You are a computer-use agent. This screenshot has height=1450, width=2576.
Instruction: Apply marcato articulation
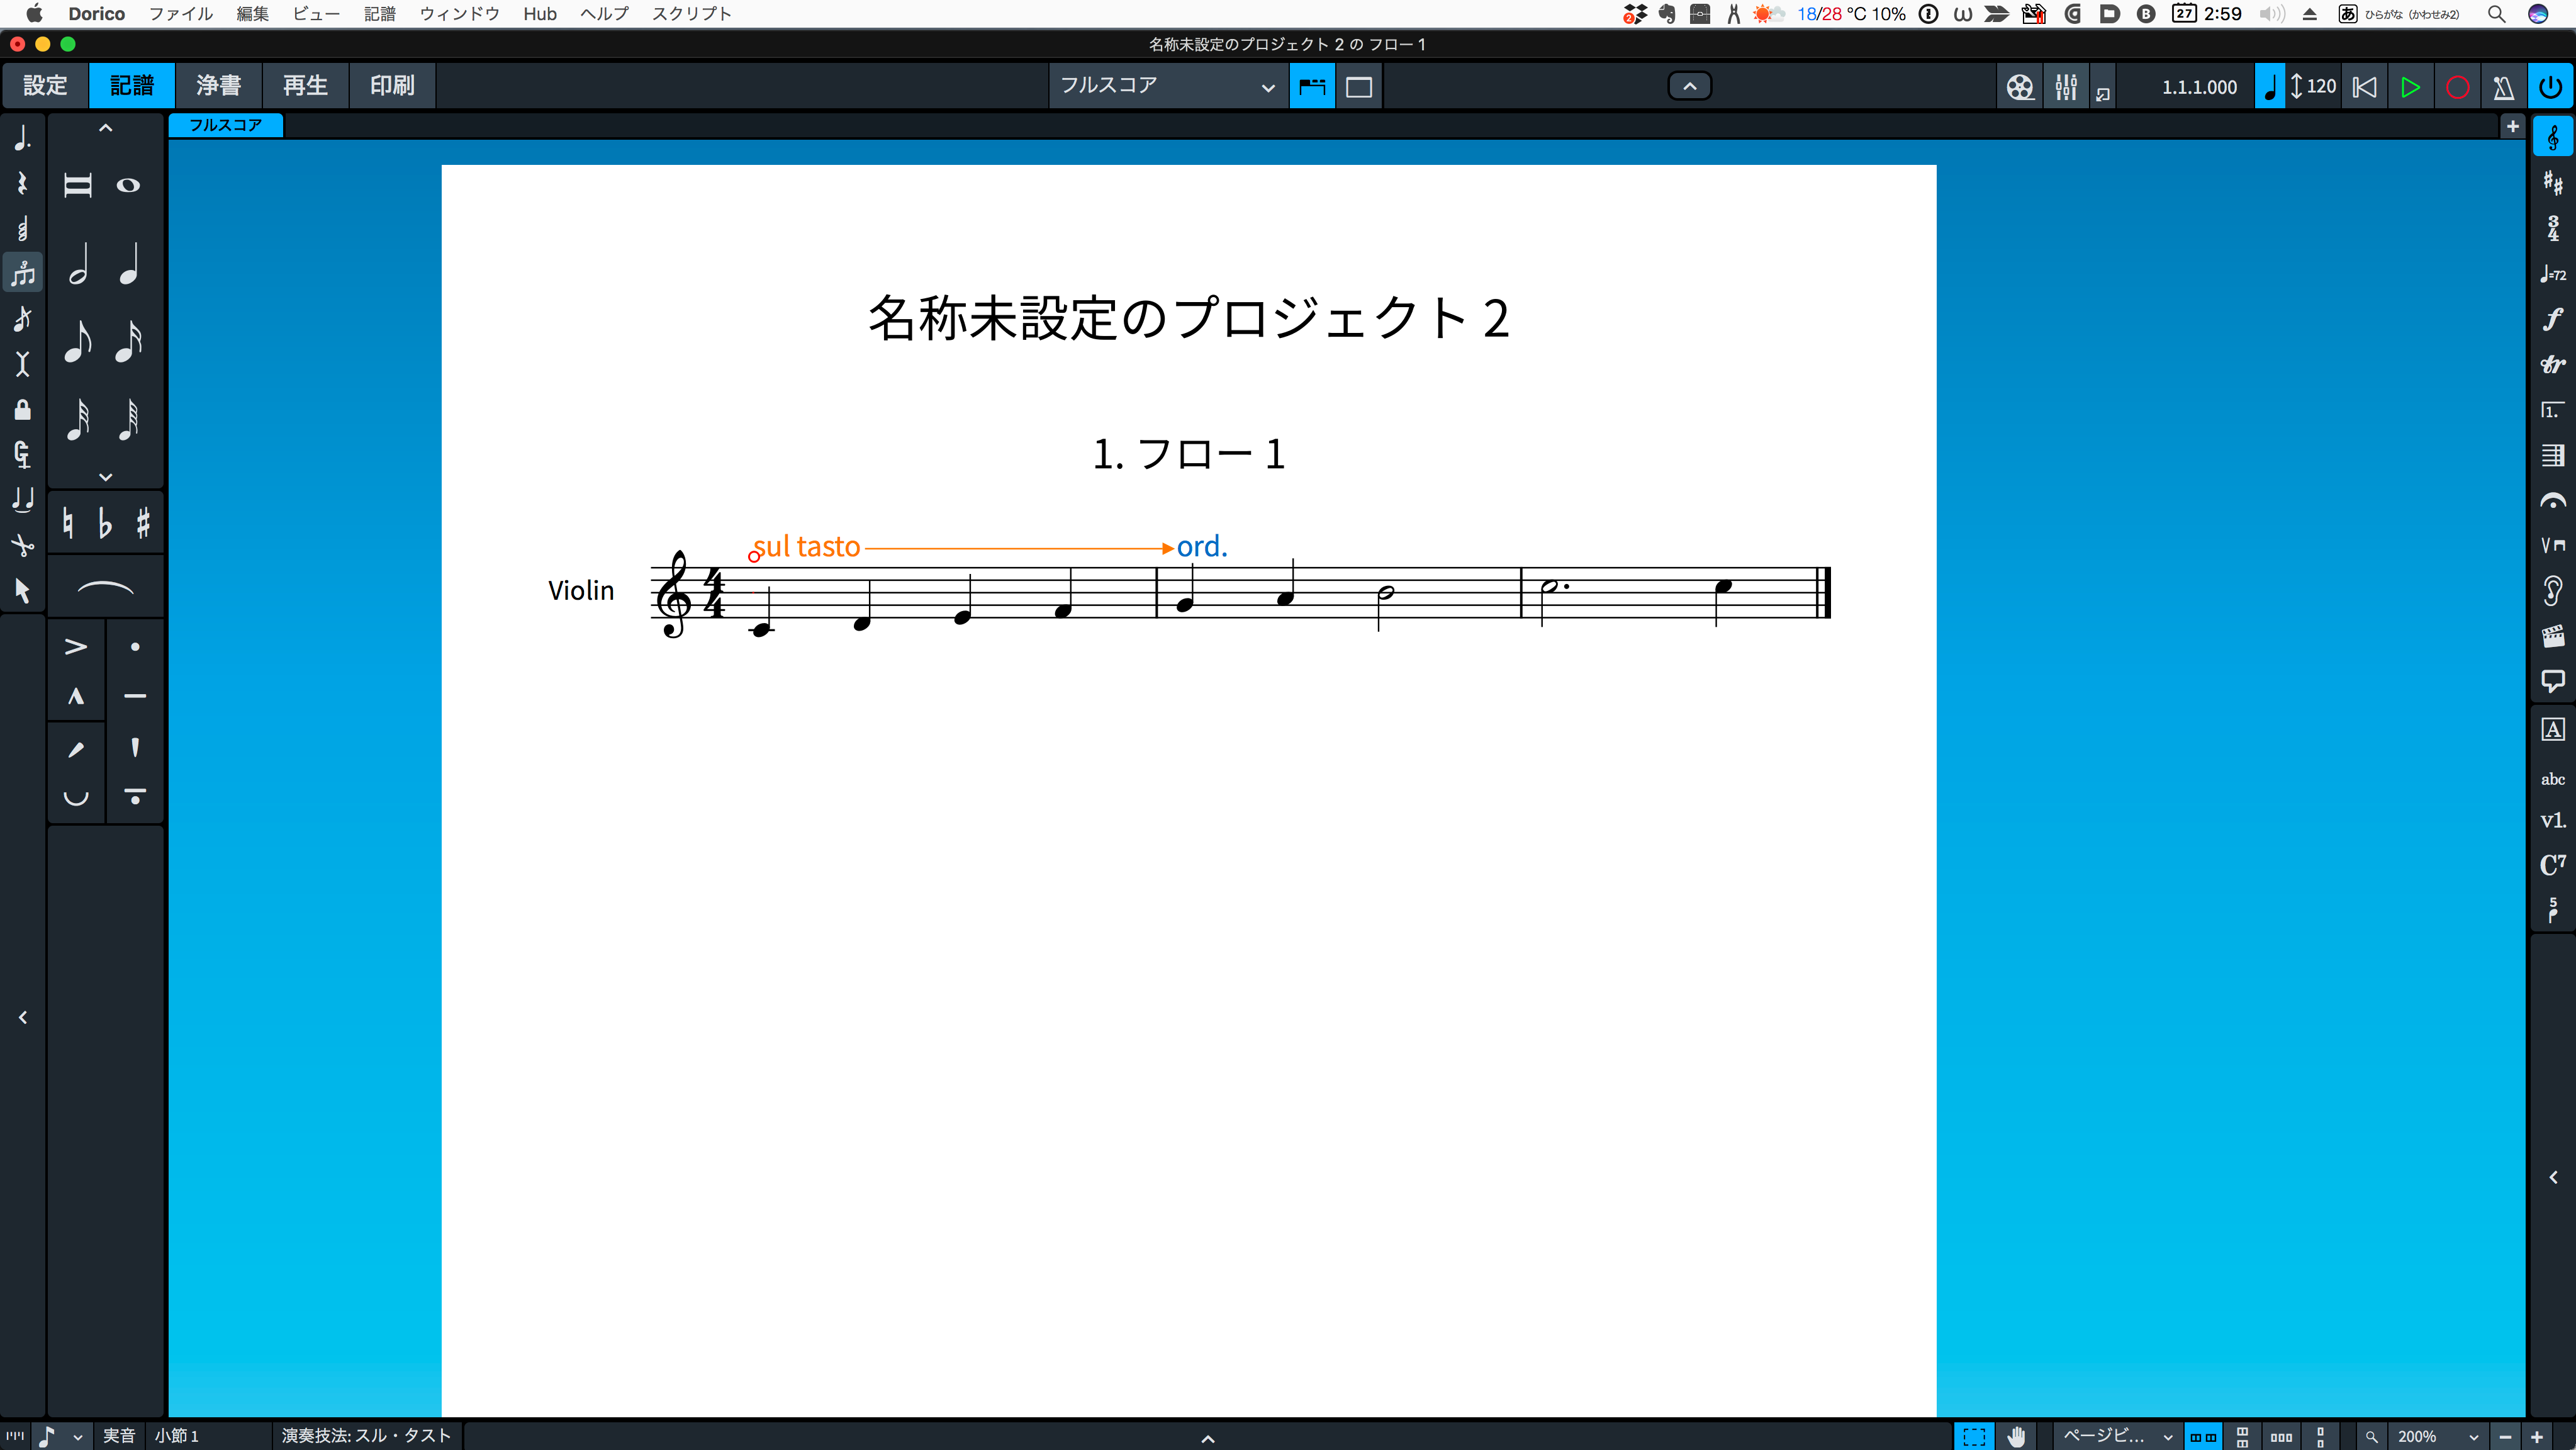click(76, 696)
